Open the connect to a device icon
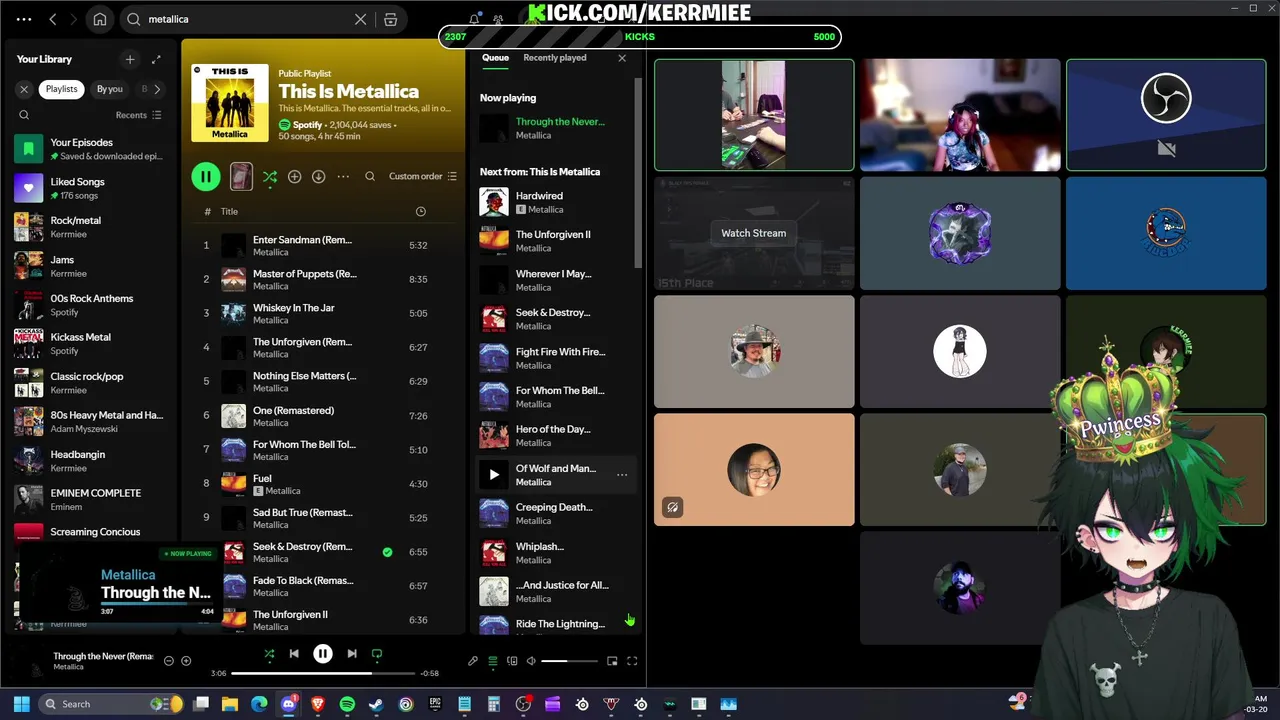1280x720 pixels. click(512, 661)
